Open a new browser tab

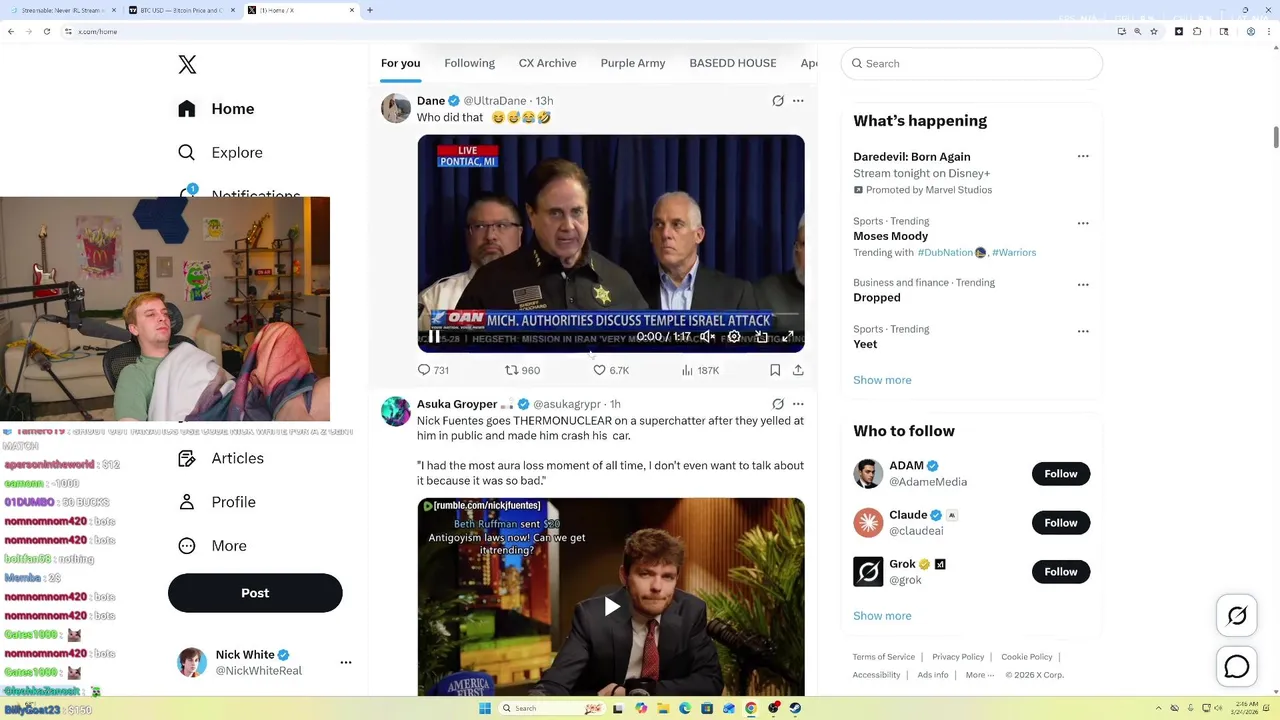[x=370, y=10]
